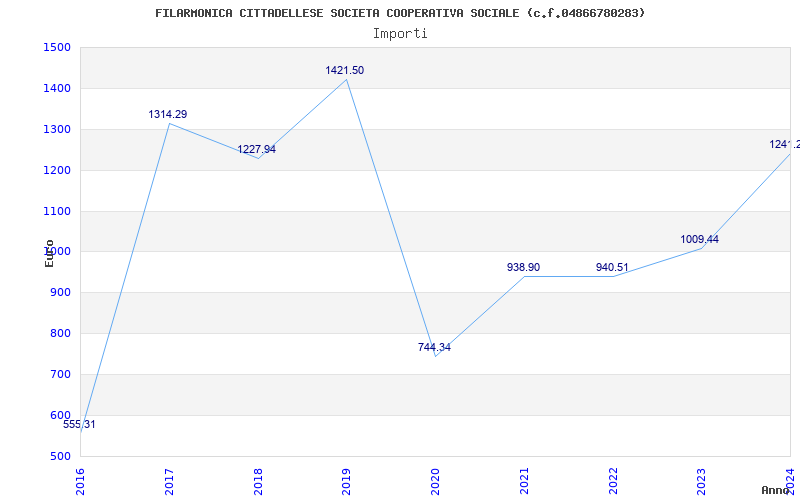Screen dimensions: 800x500
Task: Click the 'Anno' x-axis label
Action: coord(776,490)
